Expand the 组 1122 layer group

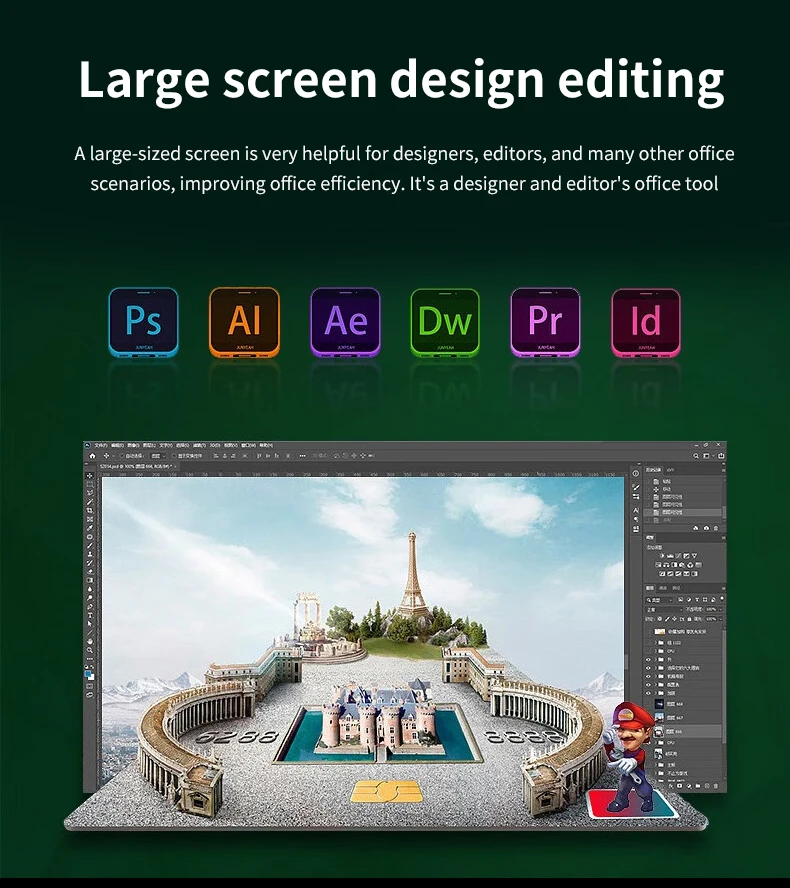pyautogui.click(x=656, y=643)
